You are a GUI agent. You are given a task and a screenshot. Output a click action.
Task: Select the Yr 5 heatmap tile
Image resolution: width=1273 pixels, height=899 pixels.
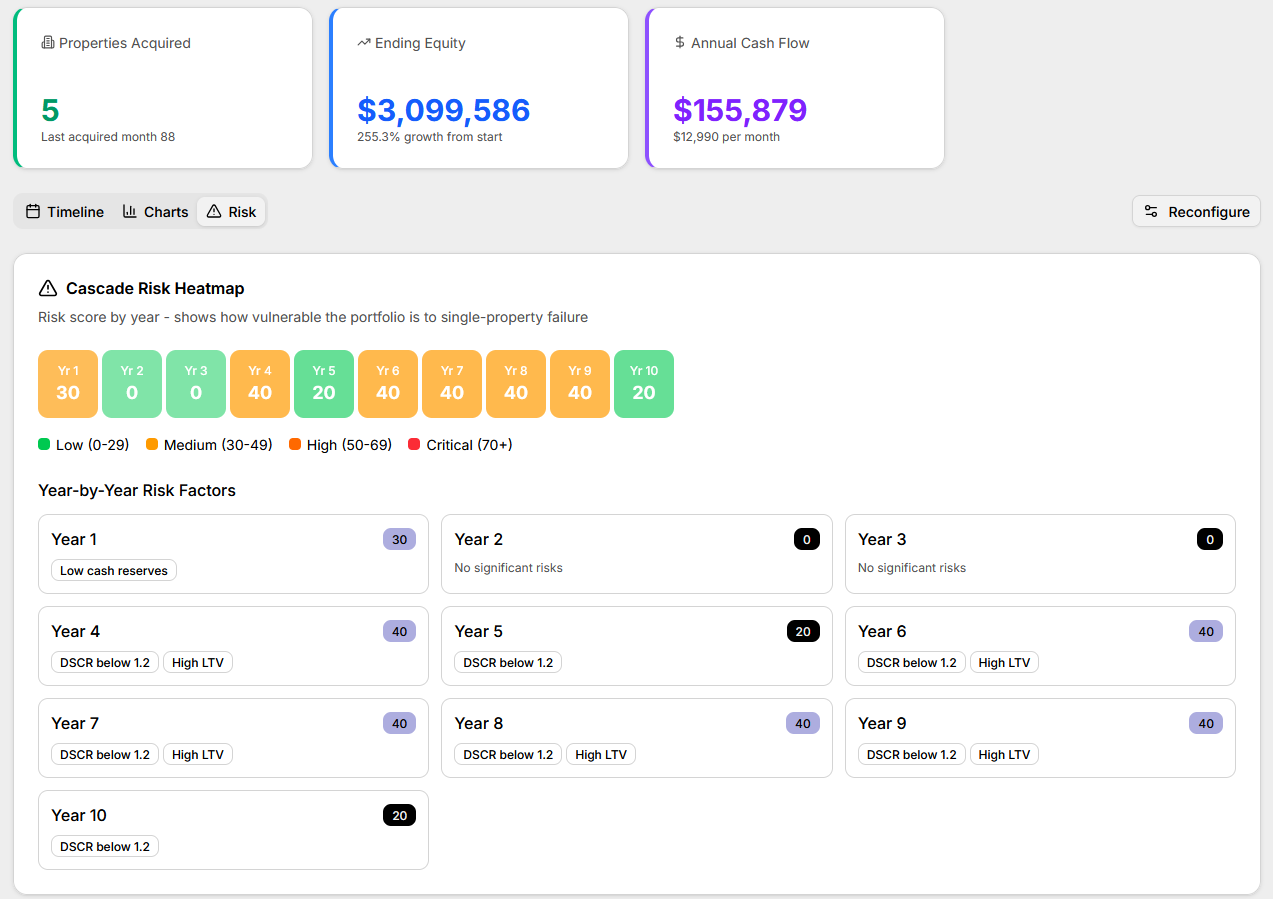click(x=324, y=384)
